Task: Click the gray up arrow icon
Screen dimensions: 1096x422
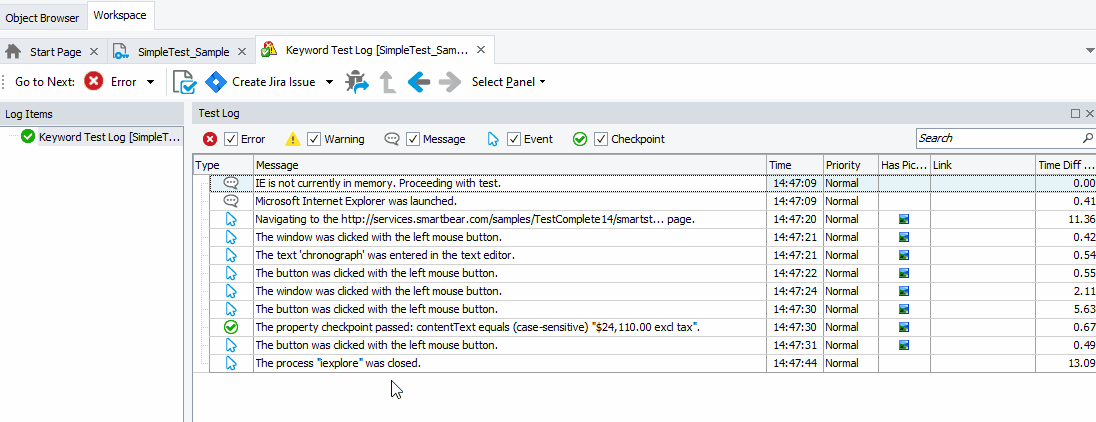Action: [x=387, y=83]
